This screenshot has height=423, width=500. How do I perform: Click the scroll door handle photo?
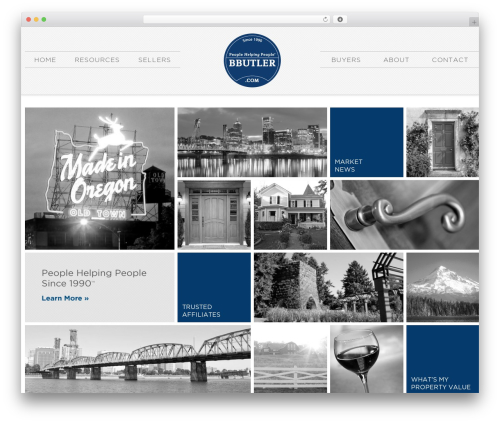[405, 215]
